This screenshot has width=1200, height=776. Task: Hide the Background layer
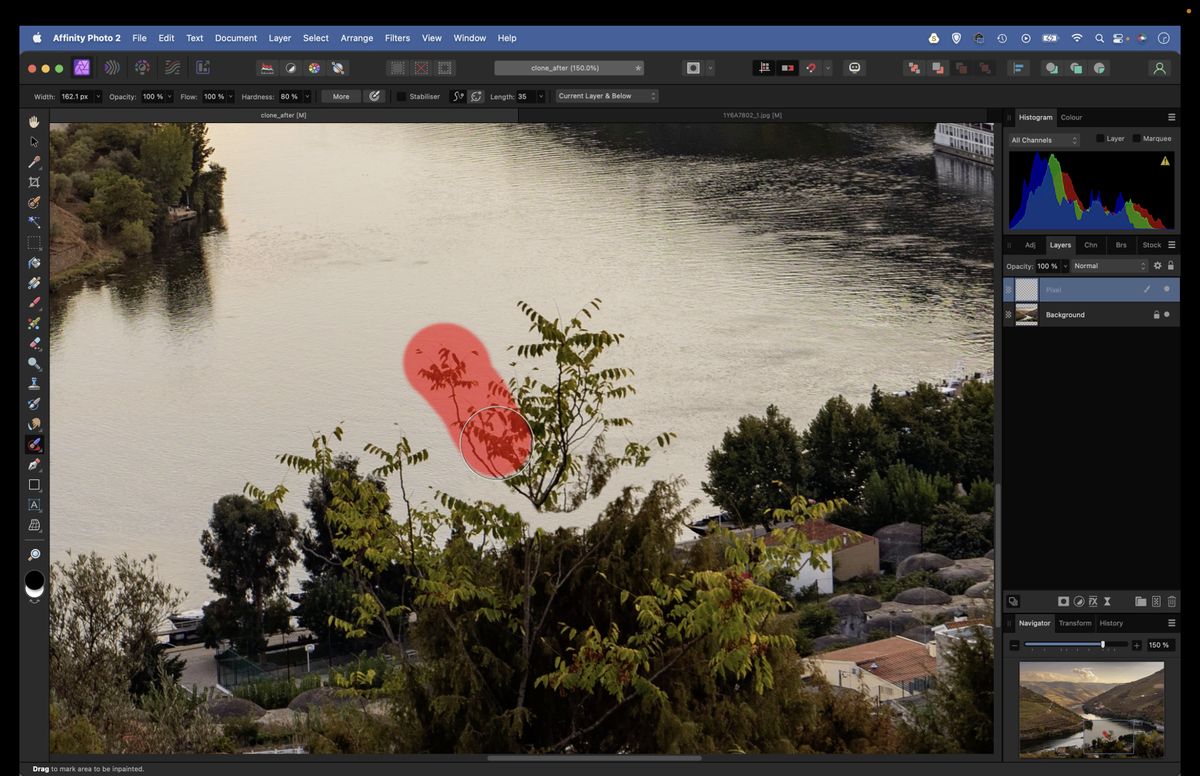1165,315
